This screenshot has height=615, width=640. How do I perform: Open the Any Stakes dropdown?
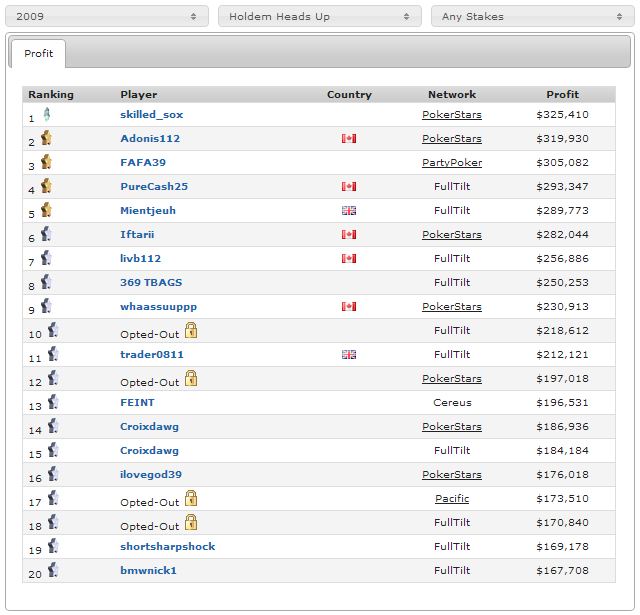pyautogui.click(x=532, y=17)
